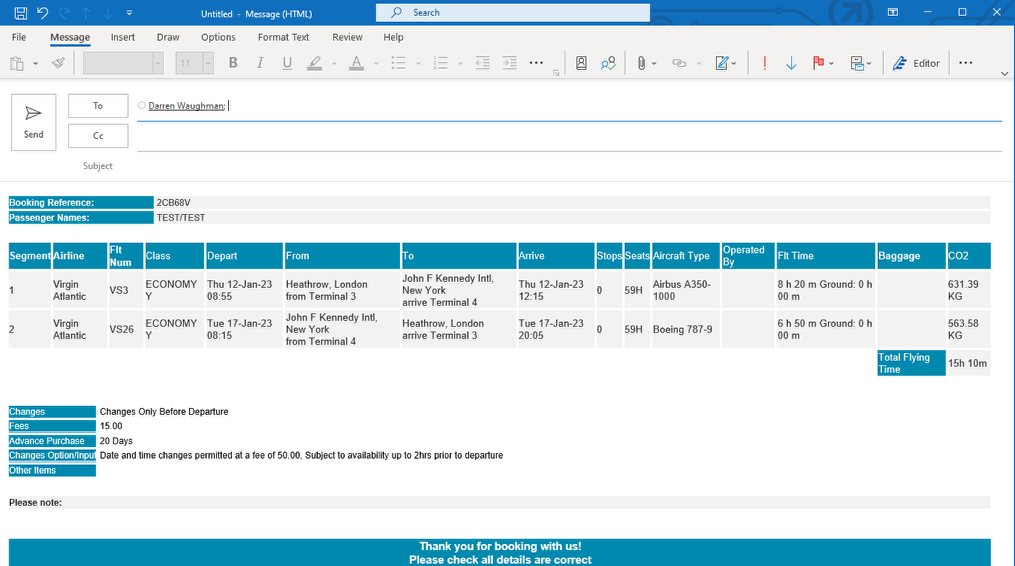
Task: Switch to the Insert tab
Action: (122, 37)
